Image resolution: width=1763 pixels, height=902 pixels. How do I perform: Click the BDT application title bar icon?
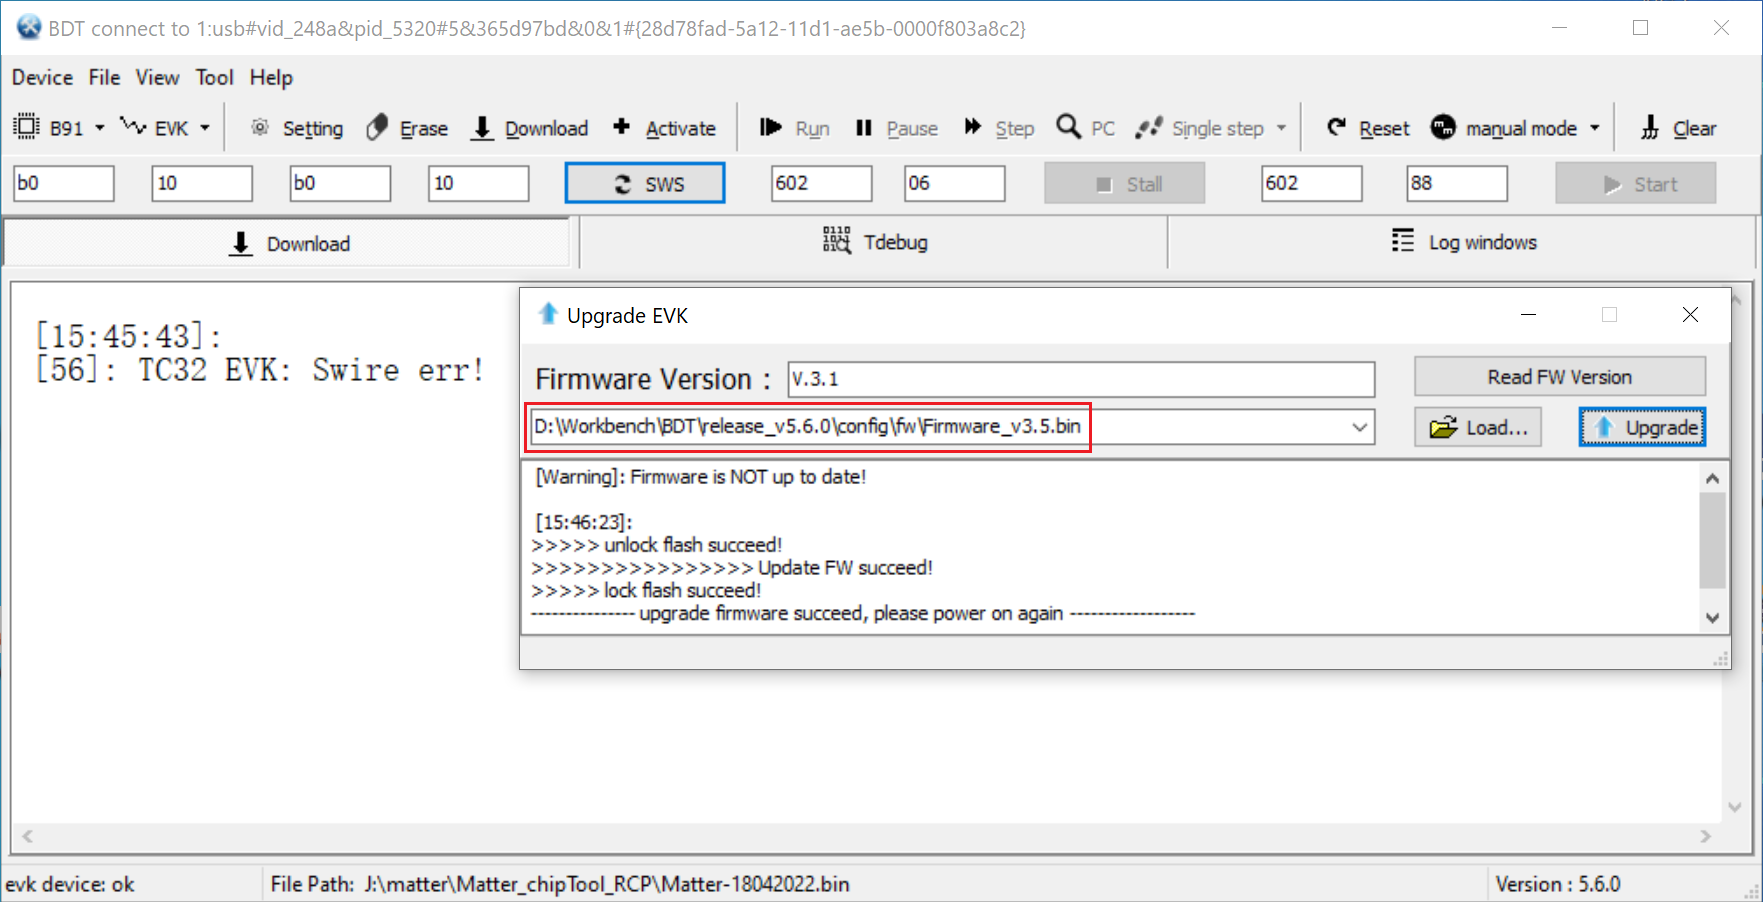(29, 27)
